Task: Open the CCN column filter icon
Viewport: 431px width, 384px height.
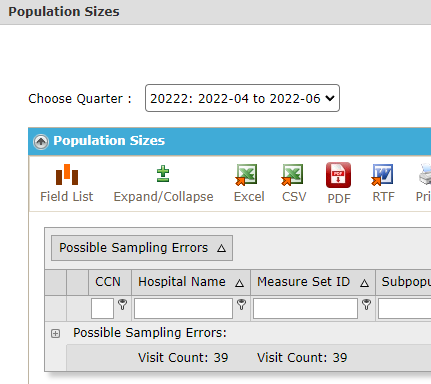Action: 122,305
